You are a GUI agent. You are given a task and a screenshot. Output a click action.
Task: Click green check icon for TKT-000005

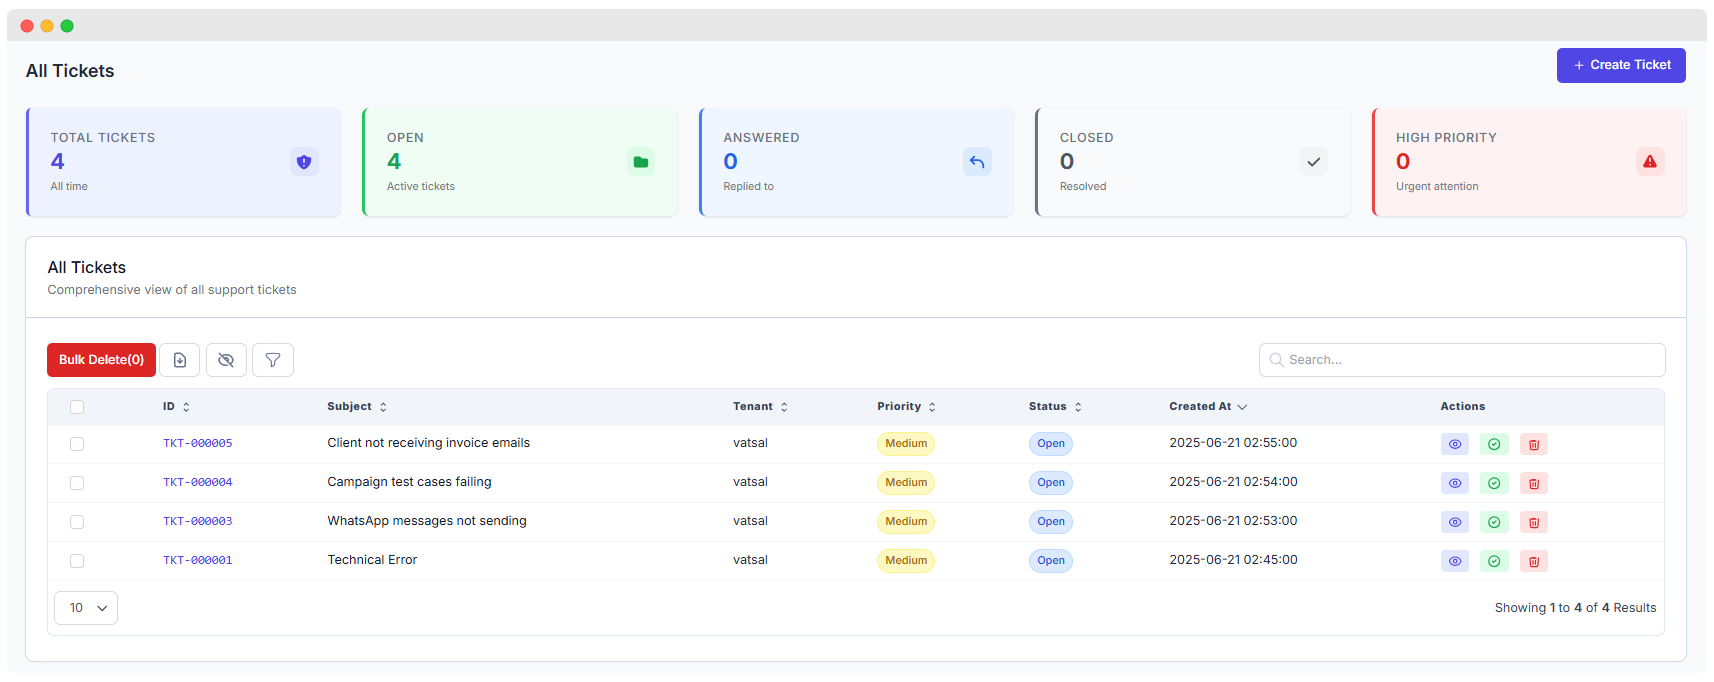[1494, 444]
